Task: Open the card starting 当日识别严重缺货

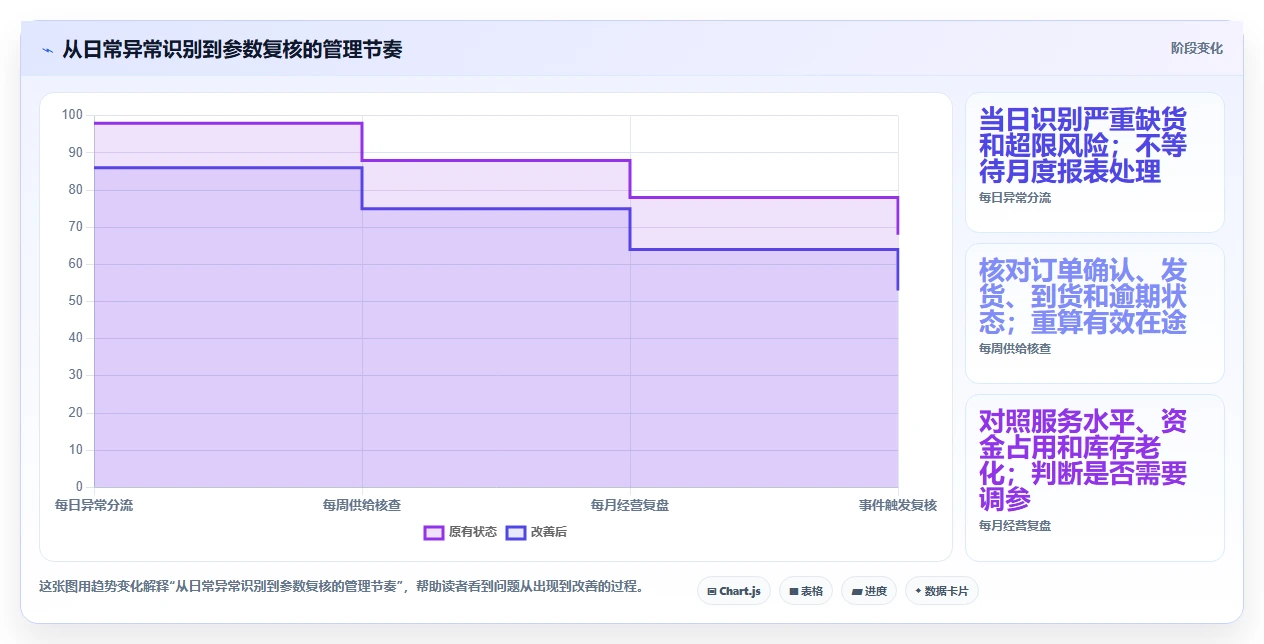Action: coord(1094,162)
